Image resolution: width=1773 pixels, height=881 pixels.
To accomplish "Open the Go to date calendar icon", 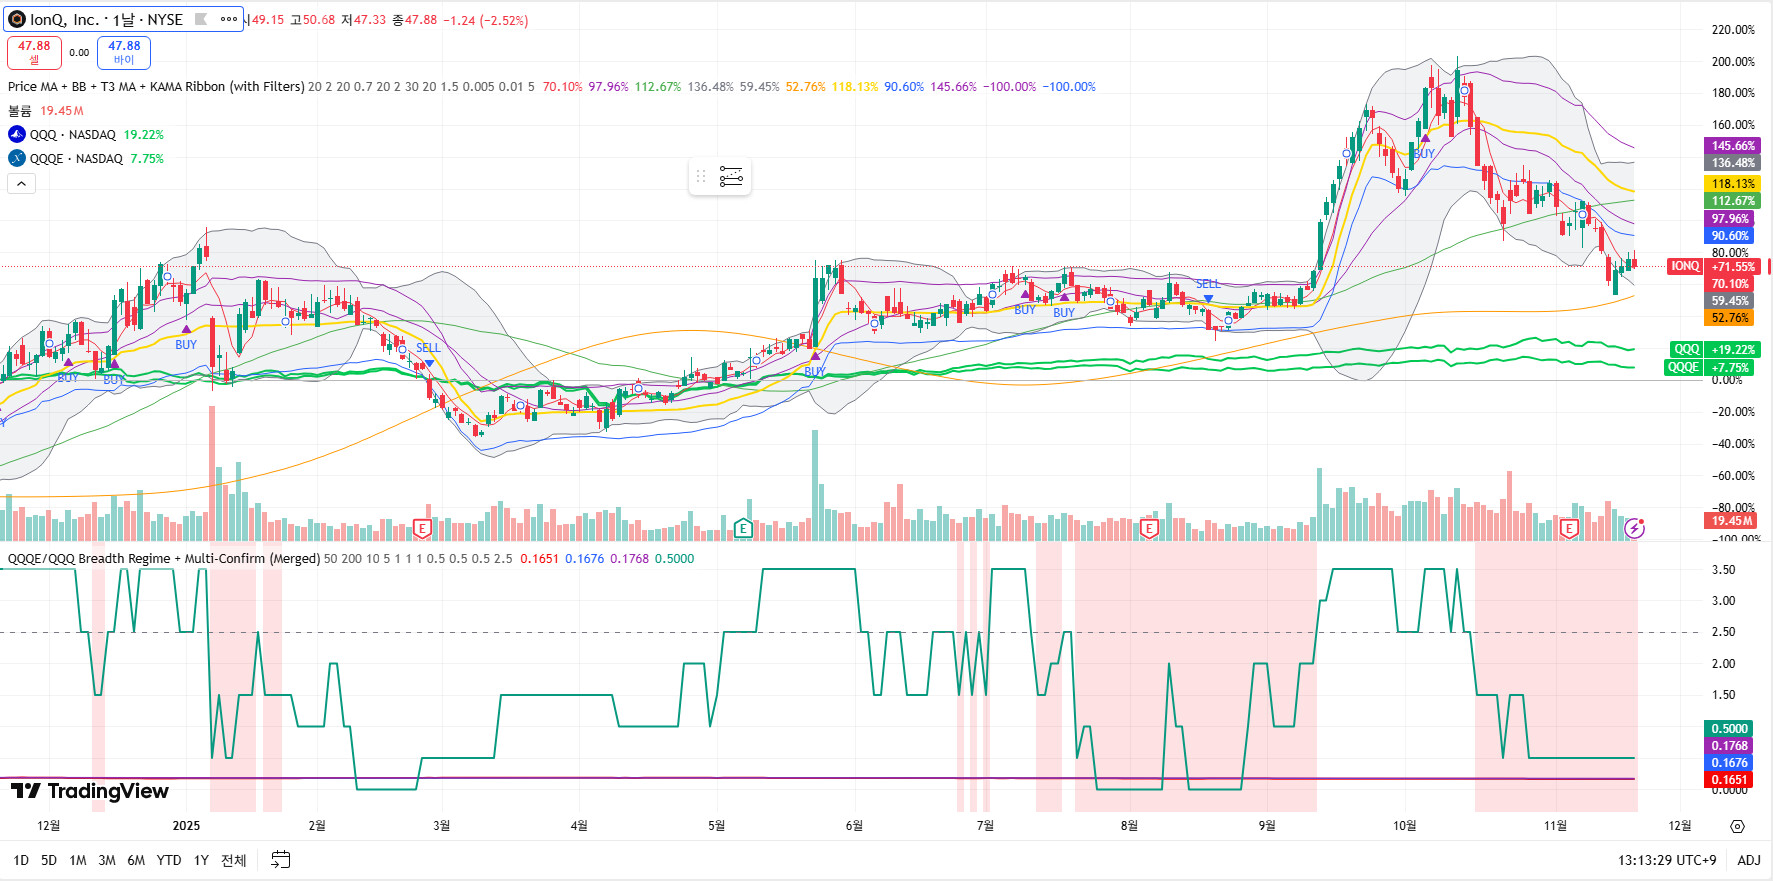I will click(x=280, y=860).
